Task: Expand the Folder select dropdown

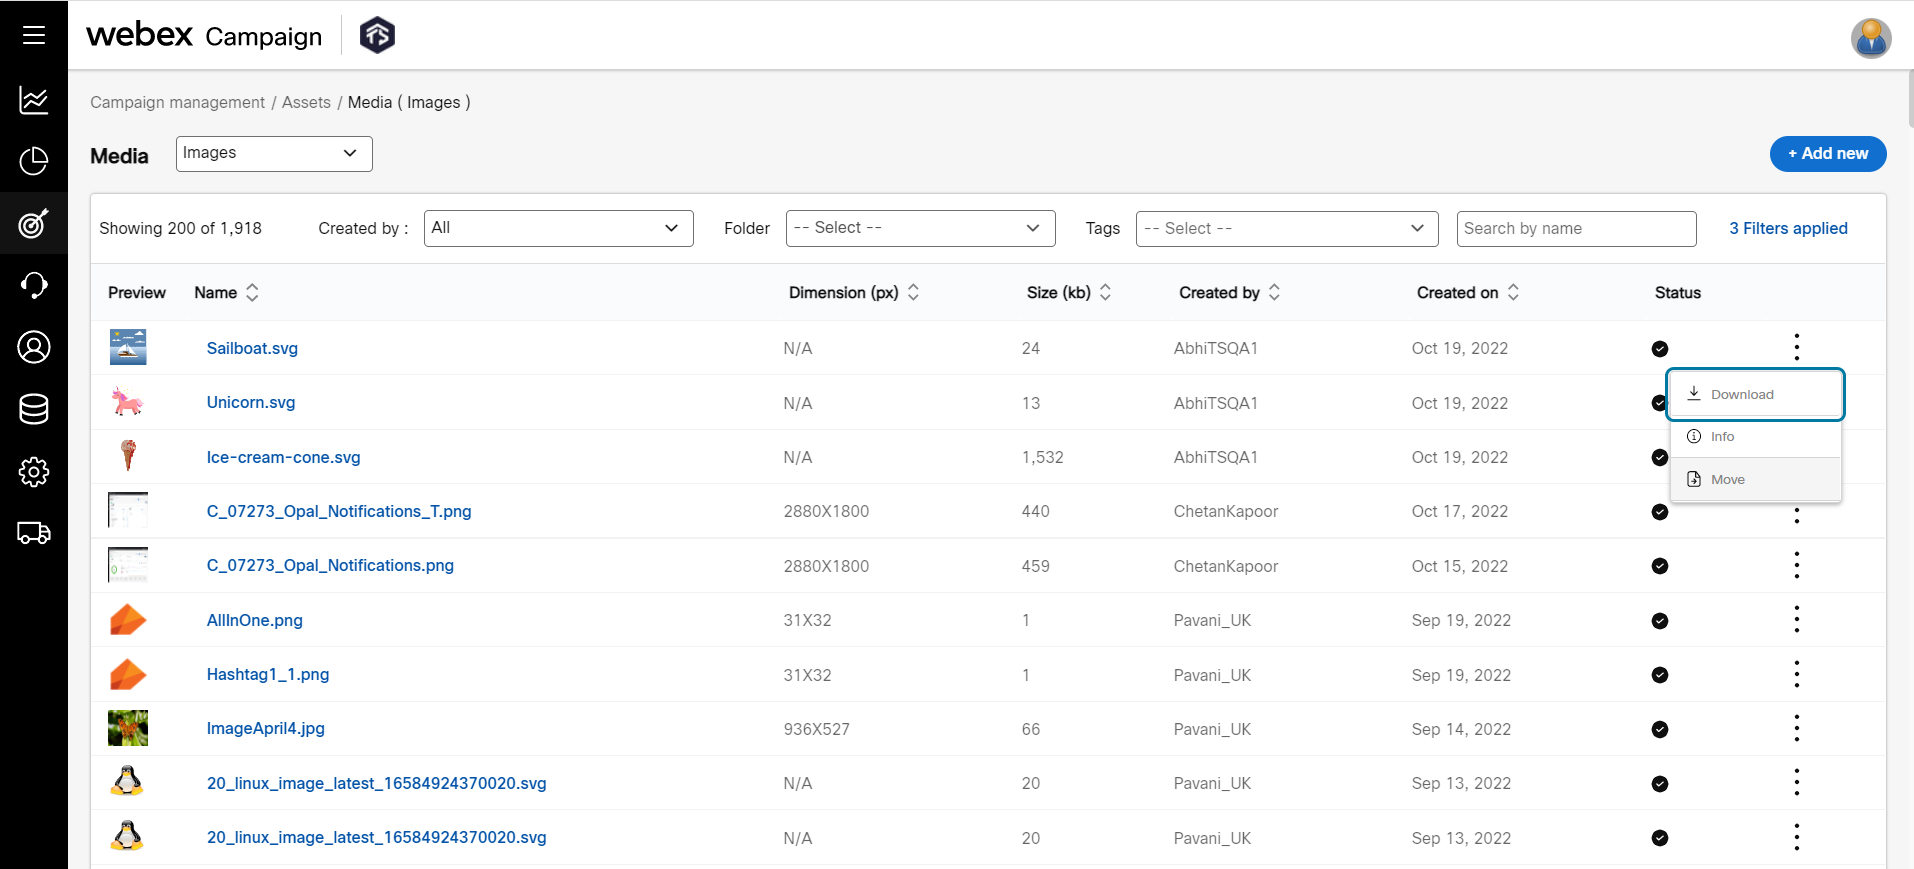Action: click(920, 228)
